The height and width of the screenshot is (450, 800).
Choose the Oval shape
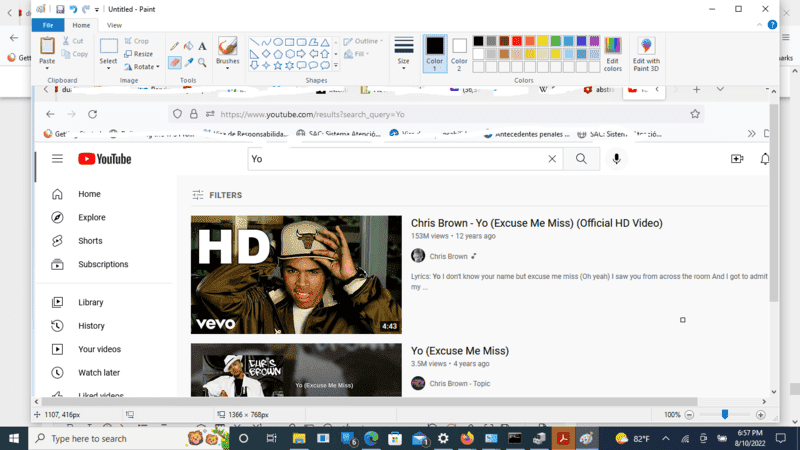[x=278, y=42]
